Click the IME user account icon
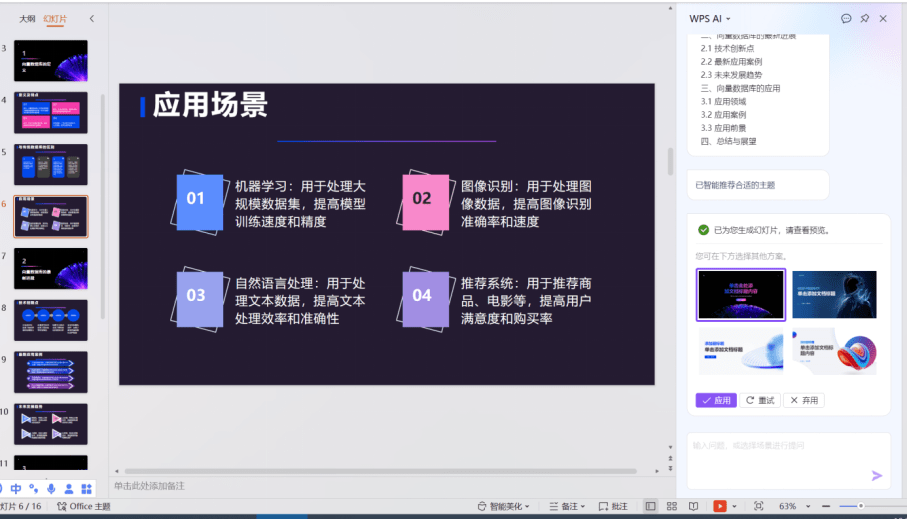 [x=69, y=489]
